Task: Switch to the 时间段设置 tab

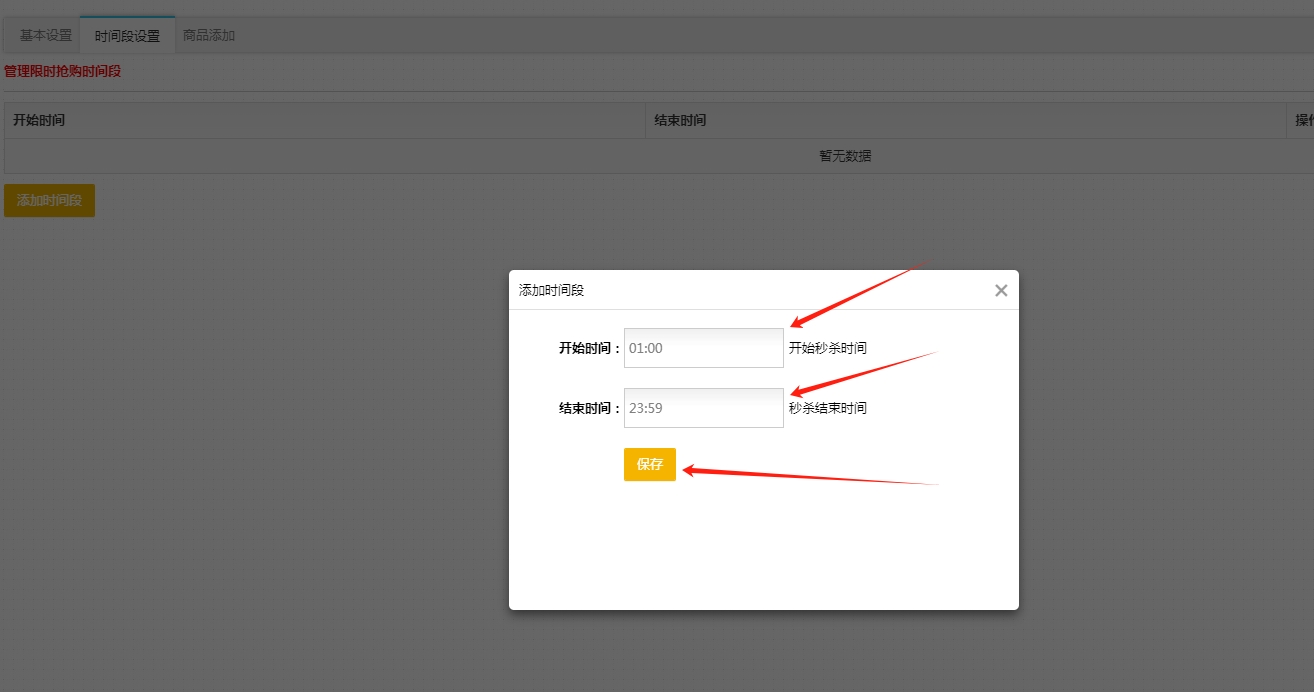Action: [127, 35]
